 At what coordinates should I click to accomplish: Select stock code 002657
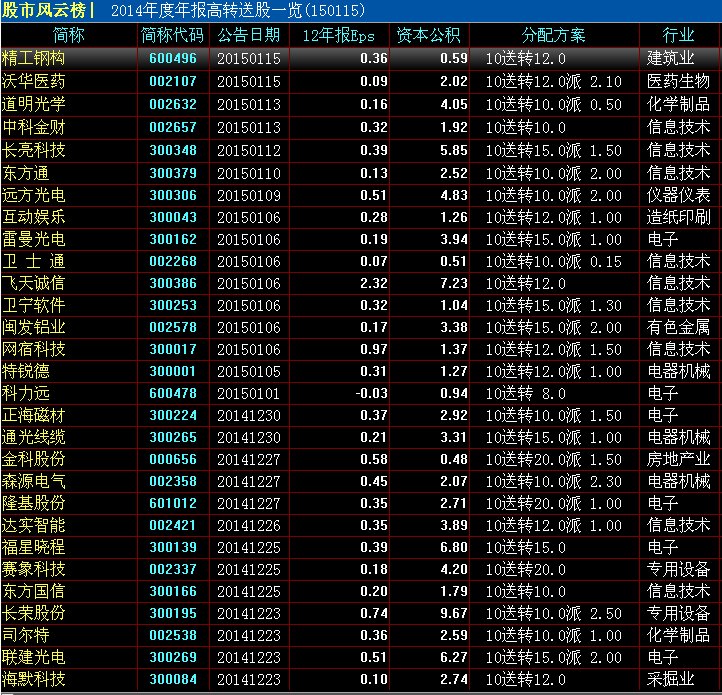173,128
